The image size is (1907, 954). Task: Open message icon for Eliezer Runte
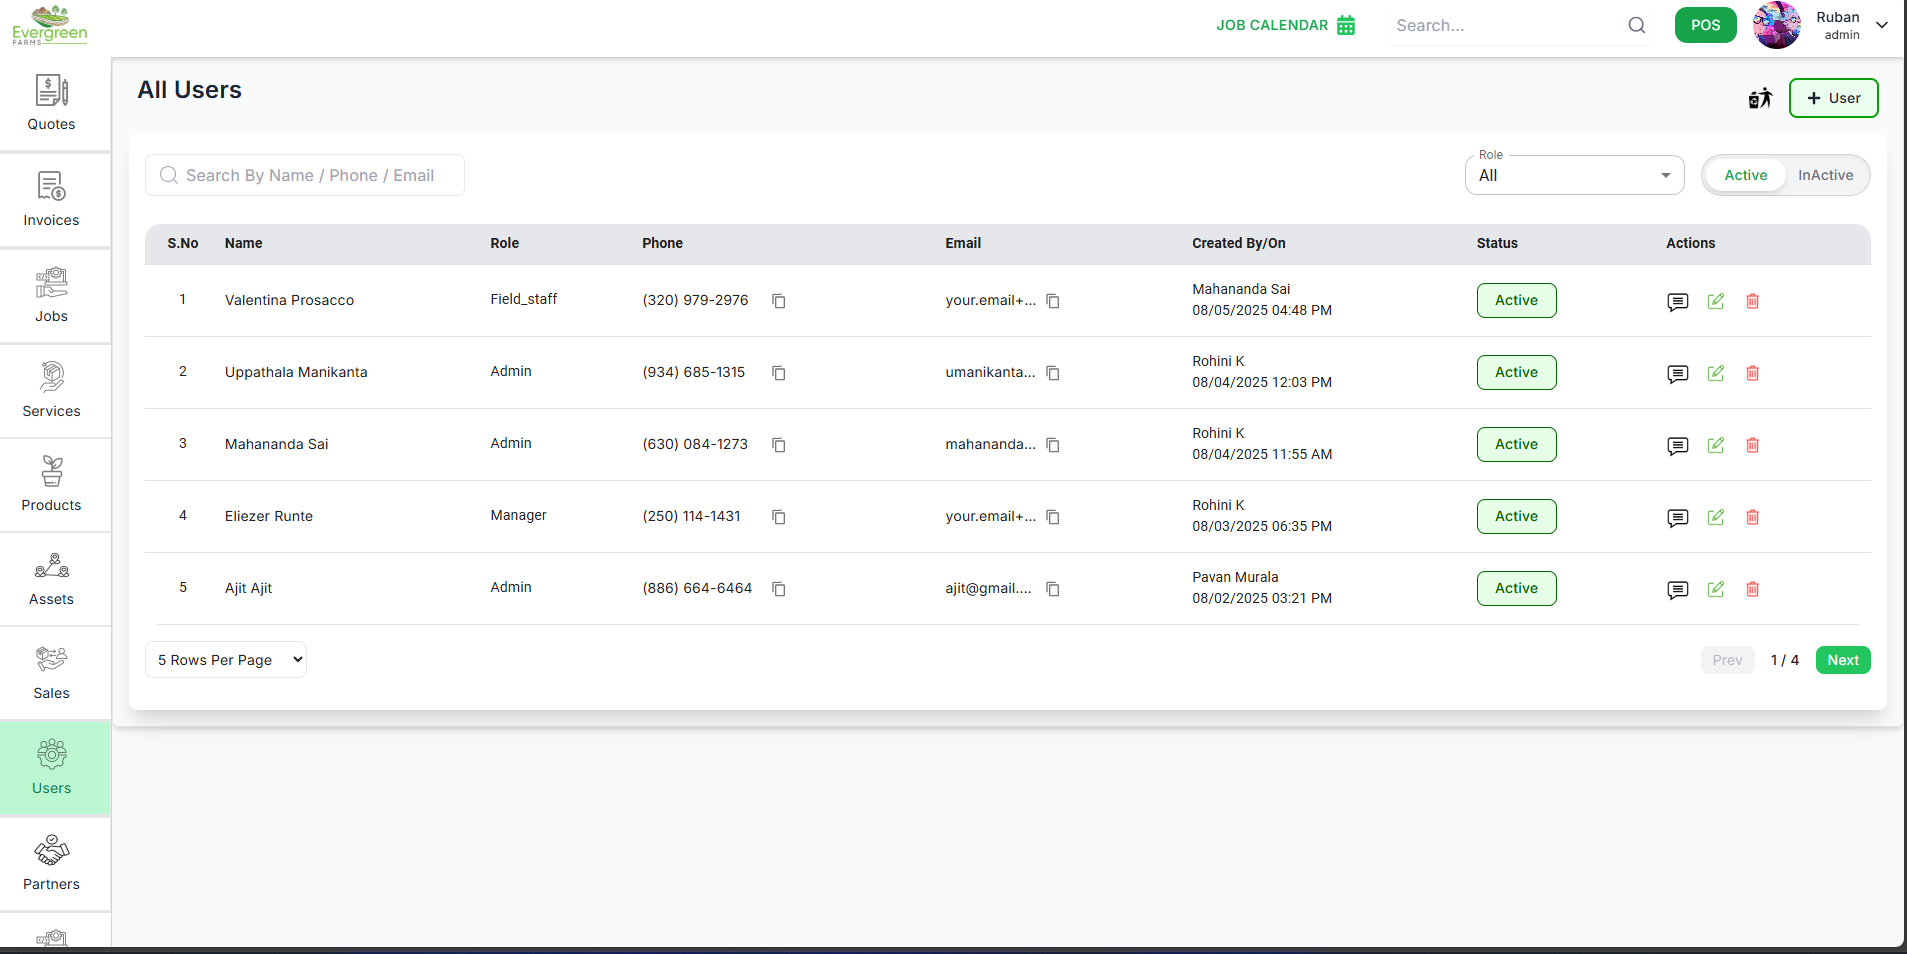[x=1678, y=517]
